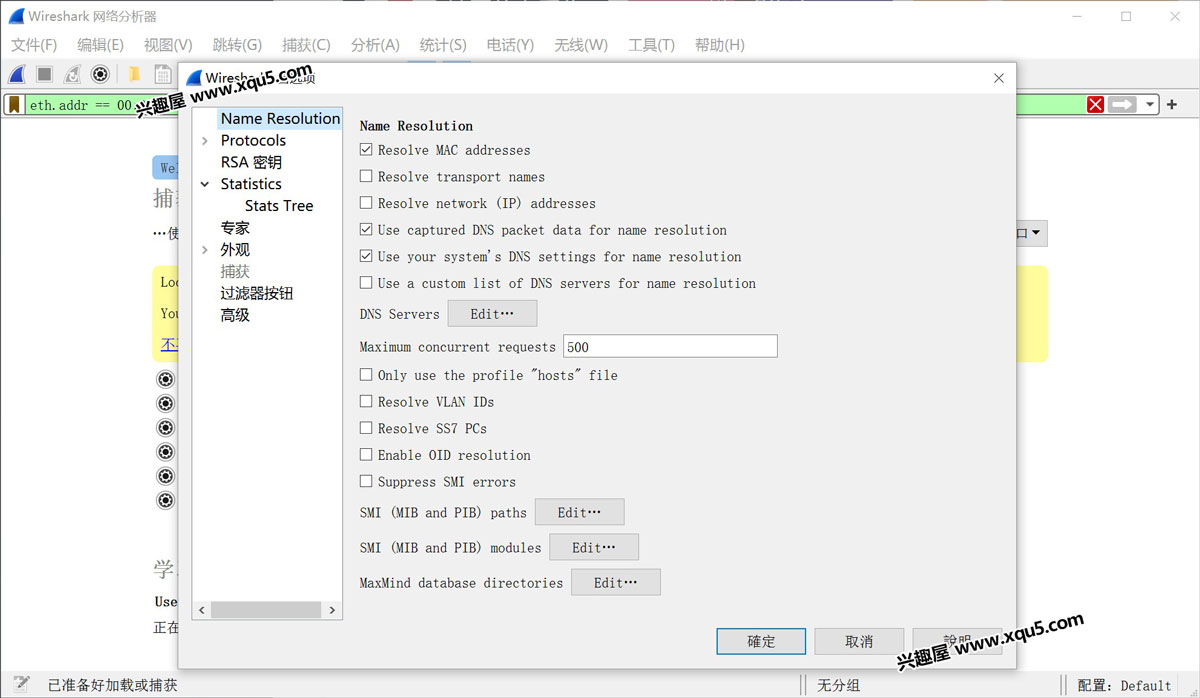Select Protocols in preferences tree
Image resolution: width=1200 pixels, height=698 pixels.
(x=253, y=141)
